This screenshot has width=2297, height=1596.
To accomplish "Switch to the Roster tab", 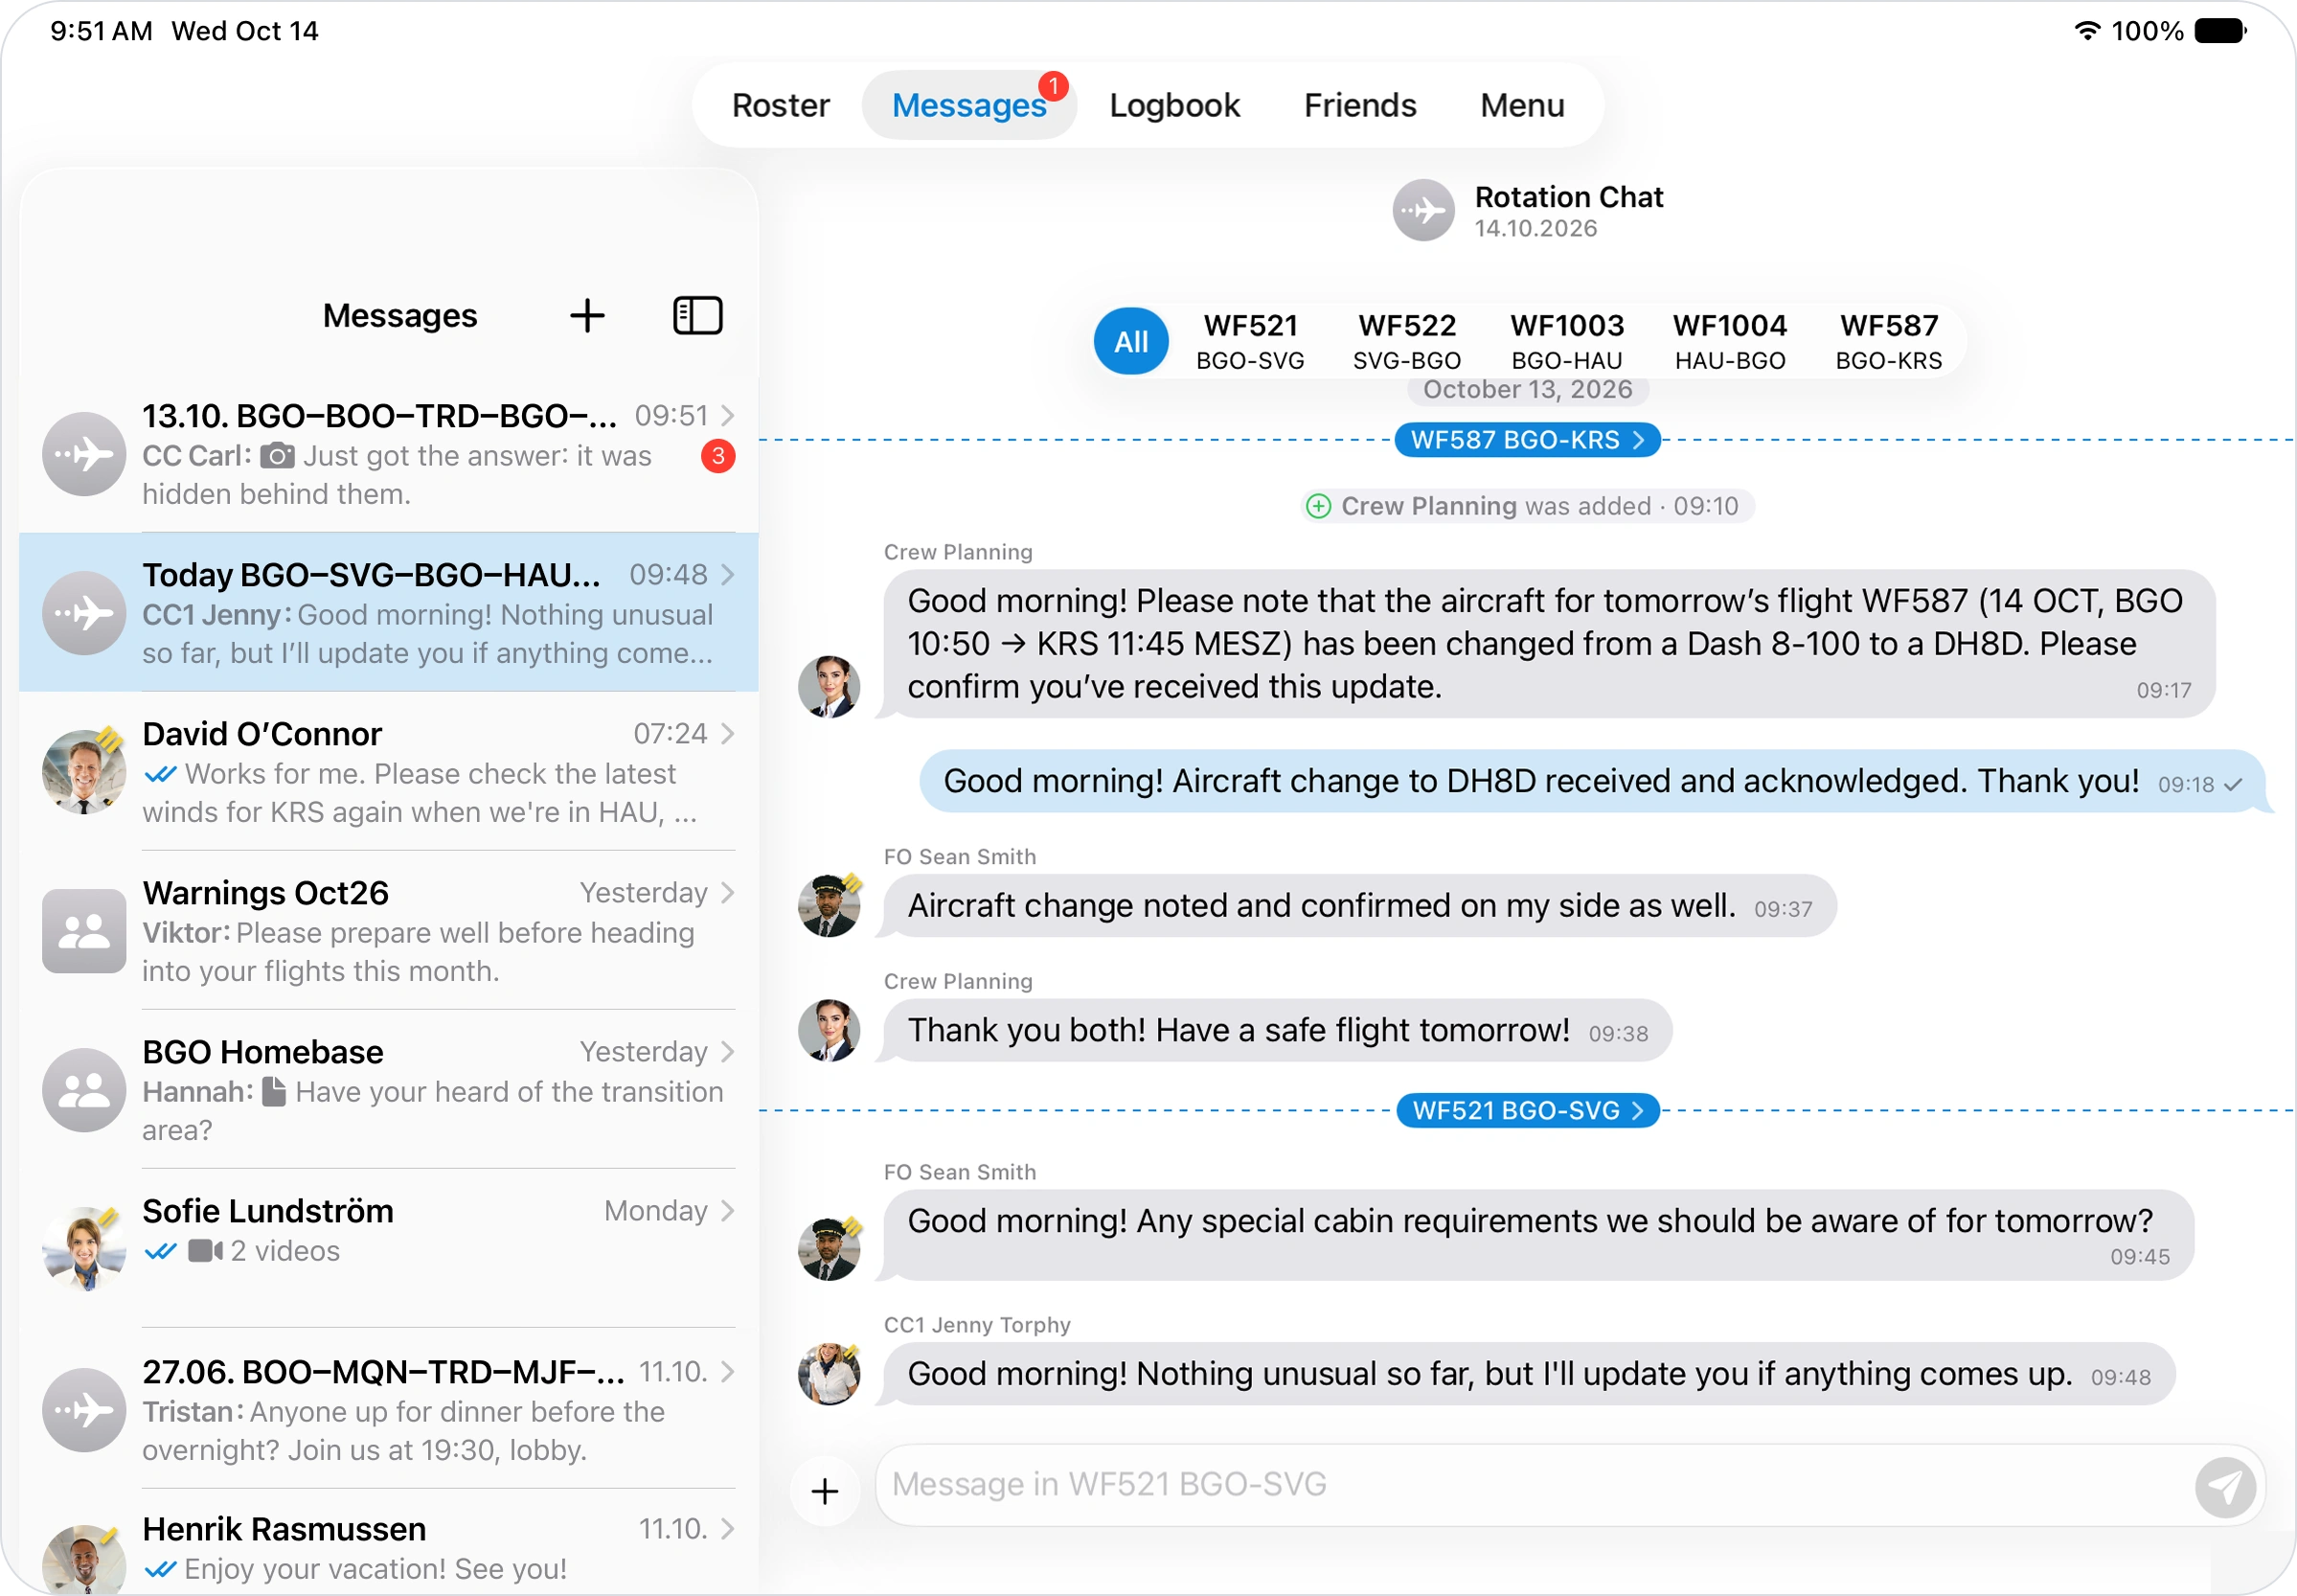I will (780, 105).
